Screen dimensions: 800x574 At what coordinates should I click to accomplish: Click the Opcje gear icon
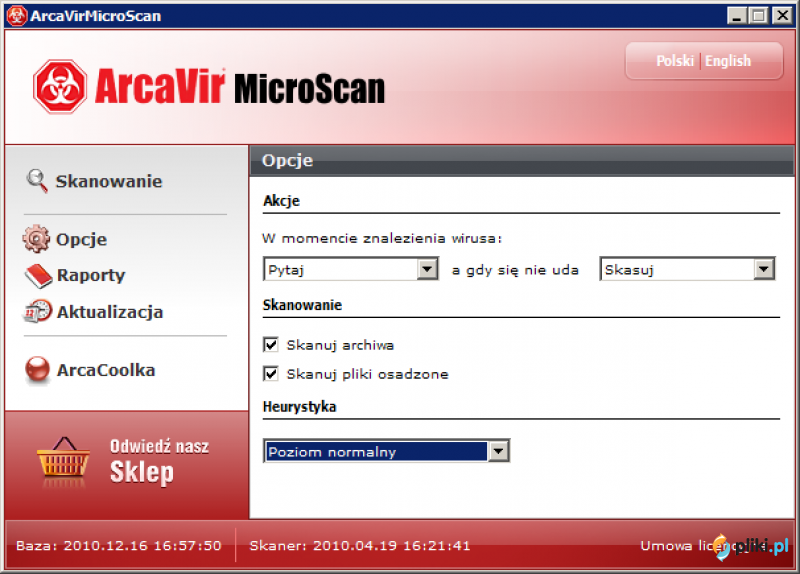coord(36,239)
